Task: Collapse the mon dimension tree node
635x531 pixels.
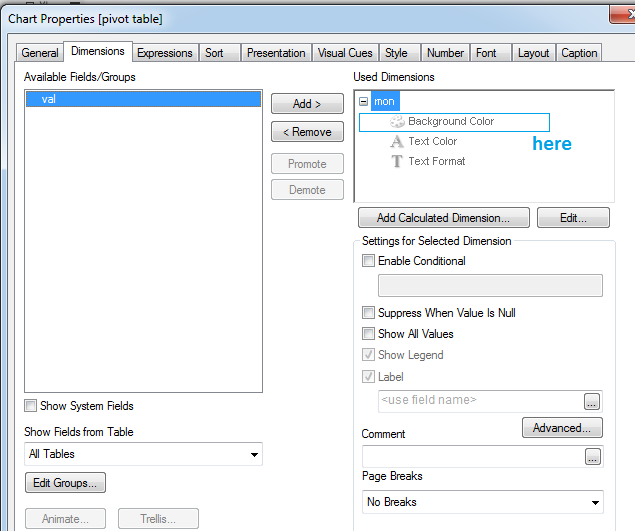Action: pyautogui.click(x=364, y=101)
